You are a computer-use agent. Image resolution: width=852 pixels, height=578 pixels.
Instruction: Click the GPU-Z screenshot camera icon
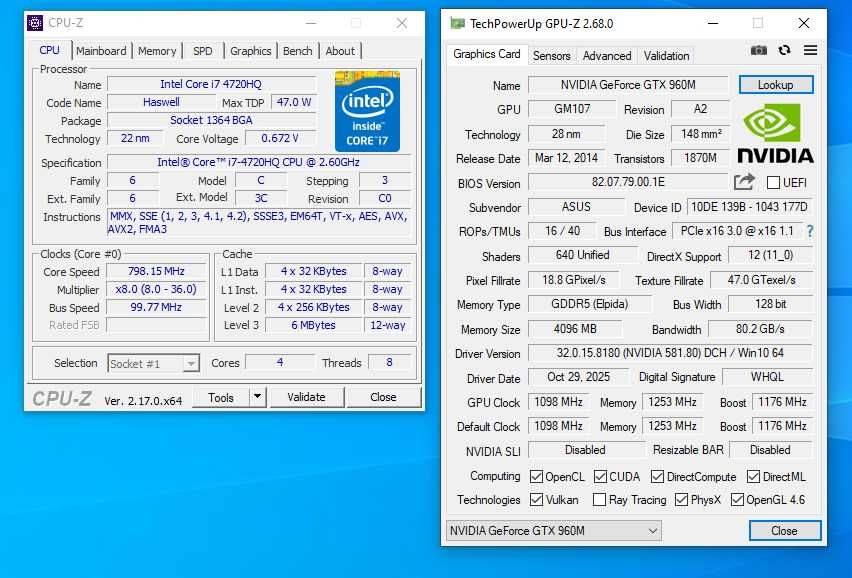(759, 51)
